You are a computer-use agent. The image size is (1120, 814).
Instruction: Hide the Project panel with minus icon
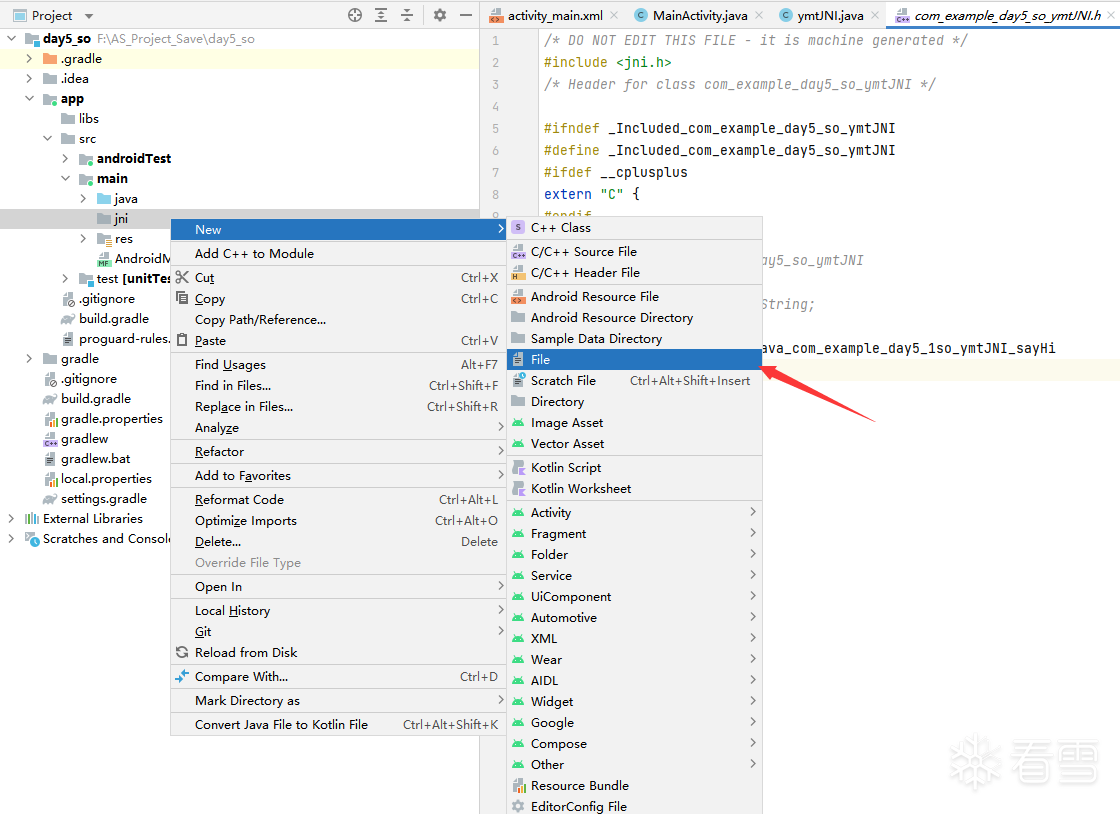click(x=466, y=15)
